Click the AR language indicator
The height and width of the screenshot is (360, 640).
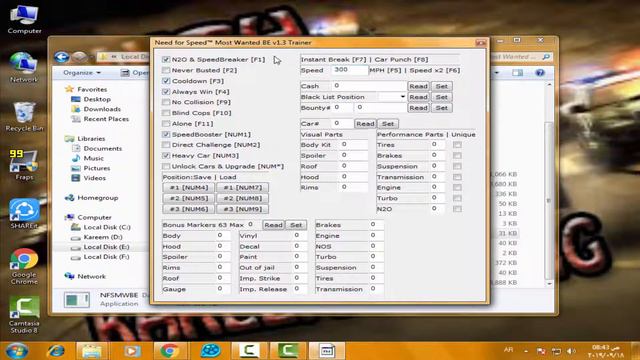pos(508,350)
